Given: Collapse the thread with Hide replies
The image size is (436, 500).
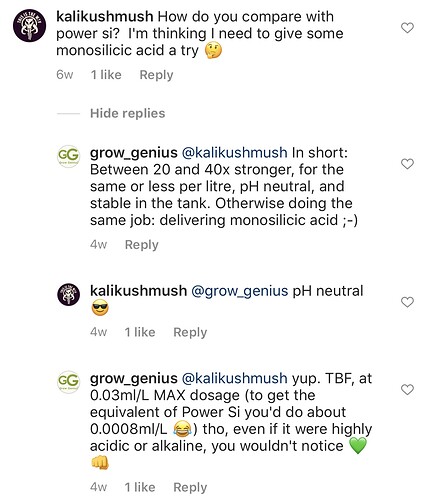Looking at the screenshot, I should [127, 113].
